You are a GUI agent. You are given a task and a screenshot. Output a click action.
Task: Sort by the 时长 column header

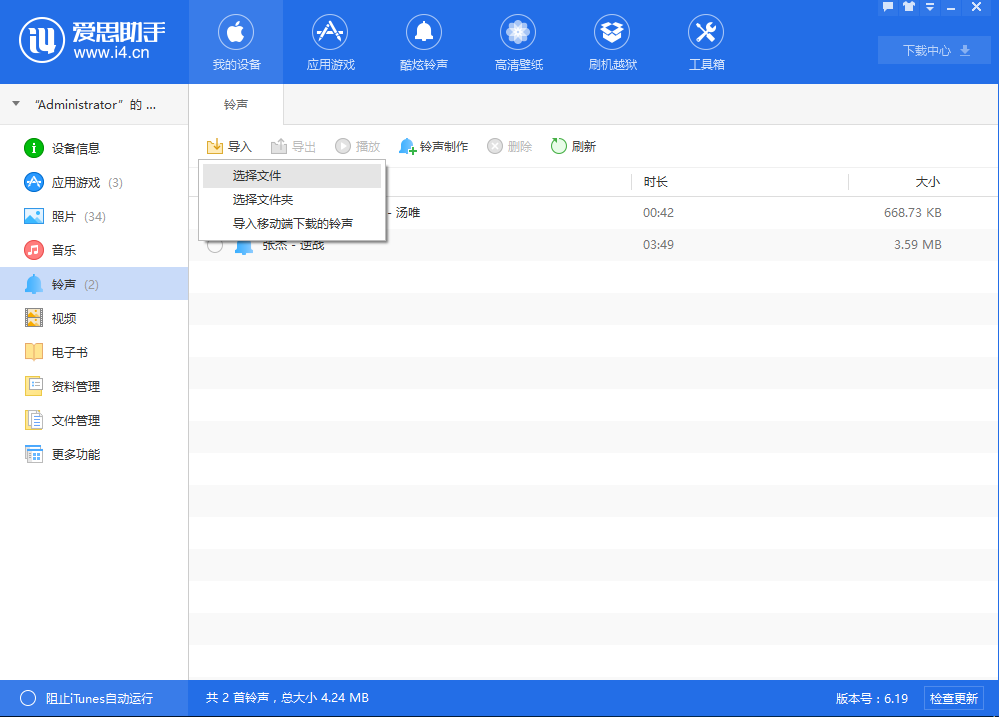[656, 182]
